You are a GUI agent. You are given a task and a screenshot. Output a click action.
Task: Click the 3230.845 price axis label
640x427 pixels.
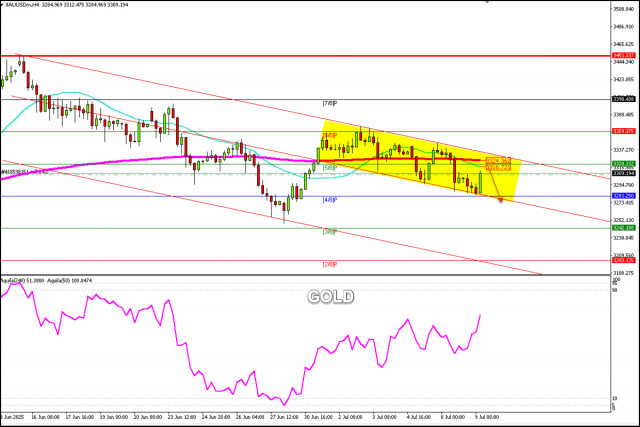(x=624, y=238)
